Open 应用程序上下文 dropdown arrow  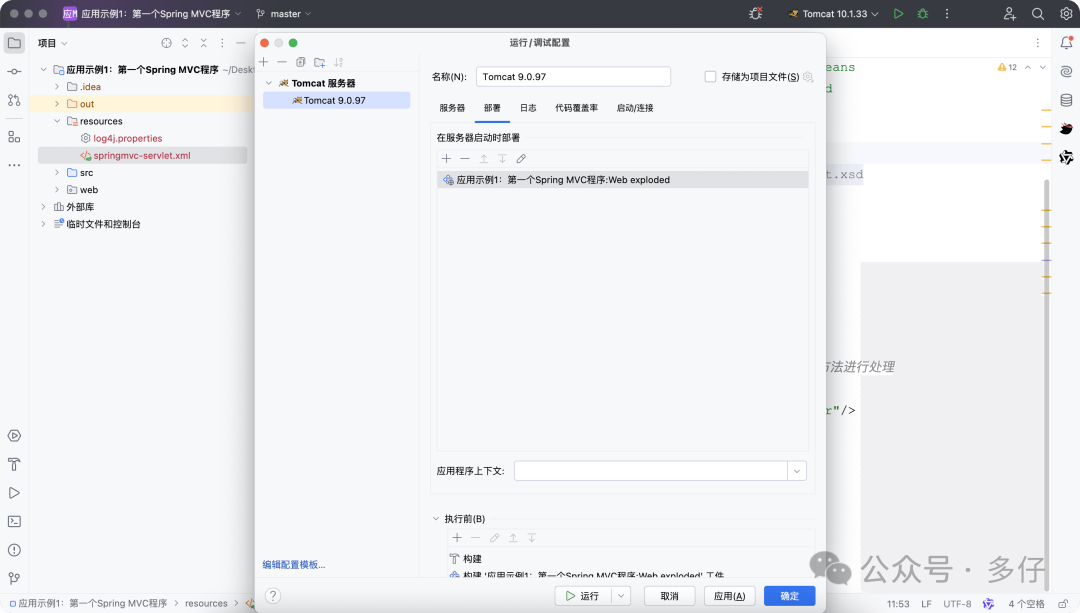(x=797, y=471)
